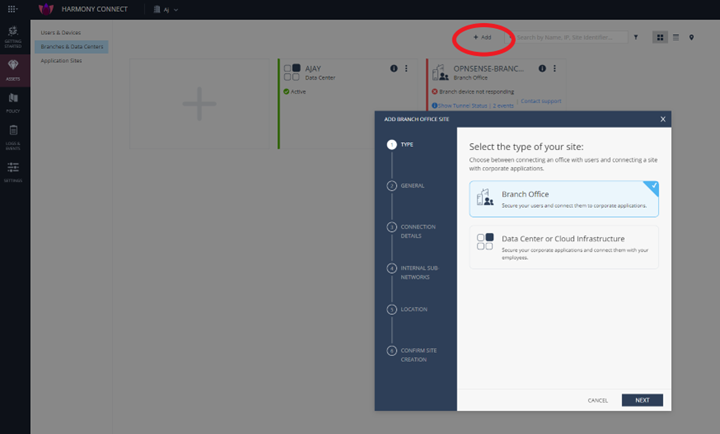Click the Harmony Connect lotus logo
Image resolution: width=720 pixels, height=434 pixels.
[x=46, y=9]
